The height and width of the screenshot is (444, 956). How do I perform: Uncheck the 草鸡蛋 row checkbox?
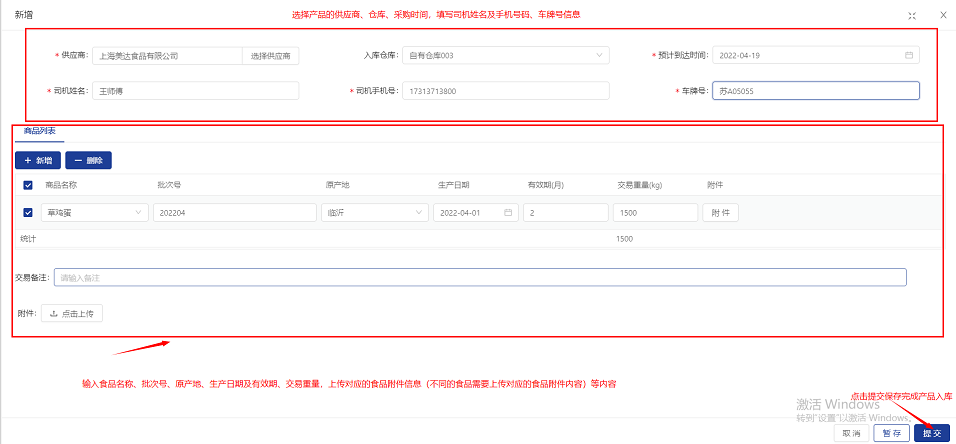click(x=28, y=212)
